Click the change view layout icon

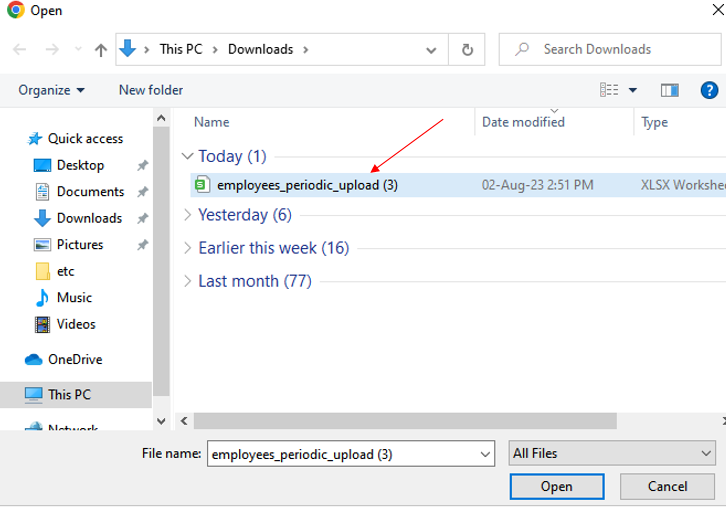pyautogui.click(x=609, y=90)
